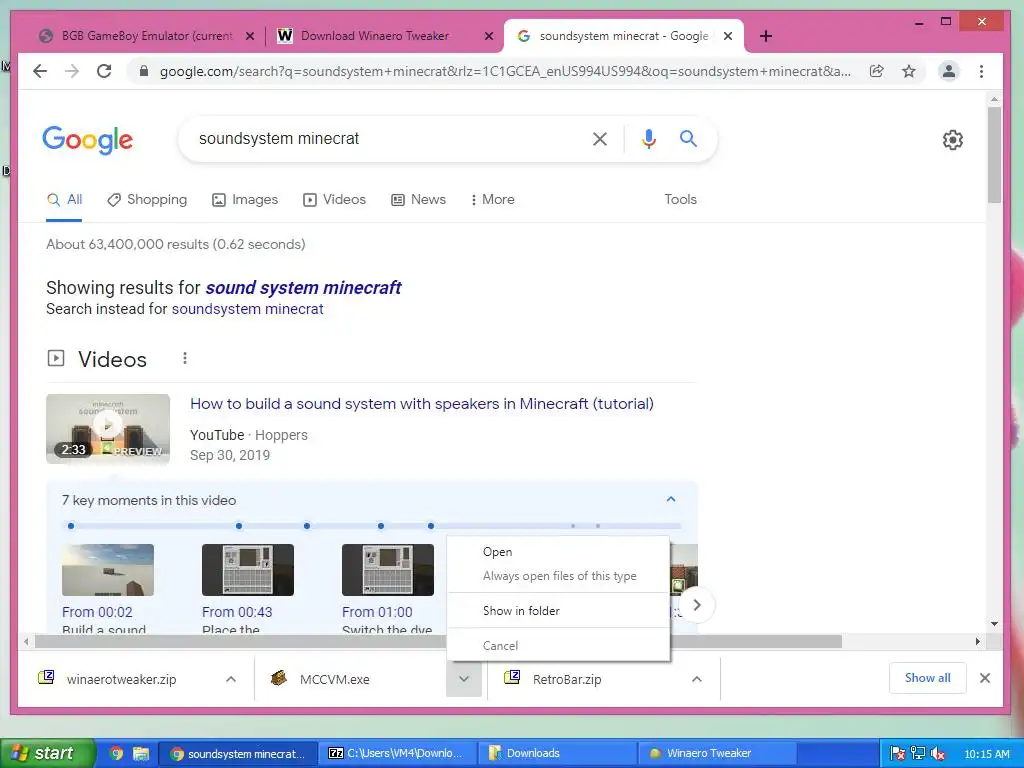Click the network tray icon
The width and height of the screenshot is (1024, 768).
[x=918, y=754]
